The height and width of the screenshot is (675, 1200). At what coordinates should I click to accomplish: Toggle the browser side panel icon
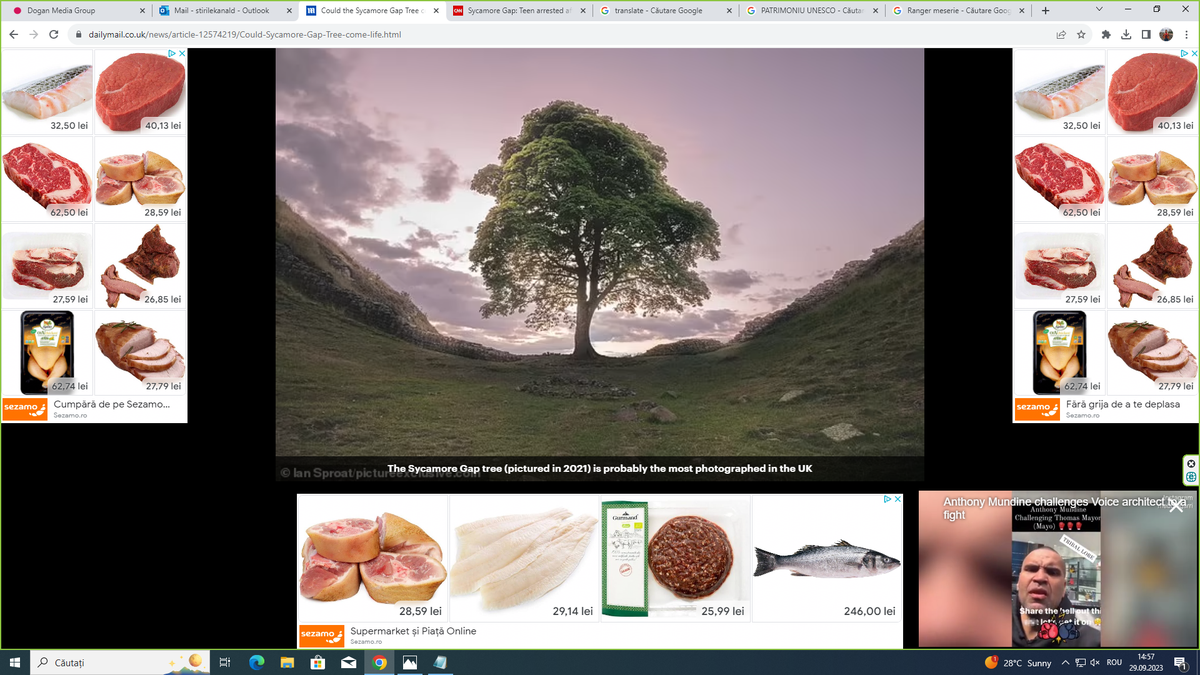coord(1147,34)
